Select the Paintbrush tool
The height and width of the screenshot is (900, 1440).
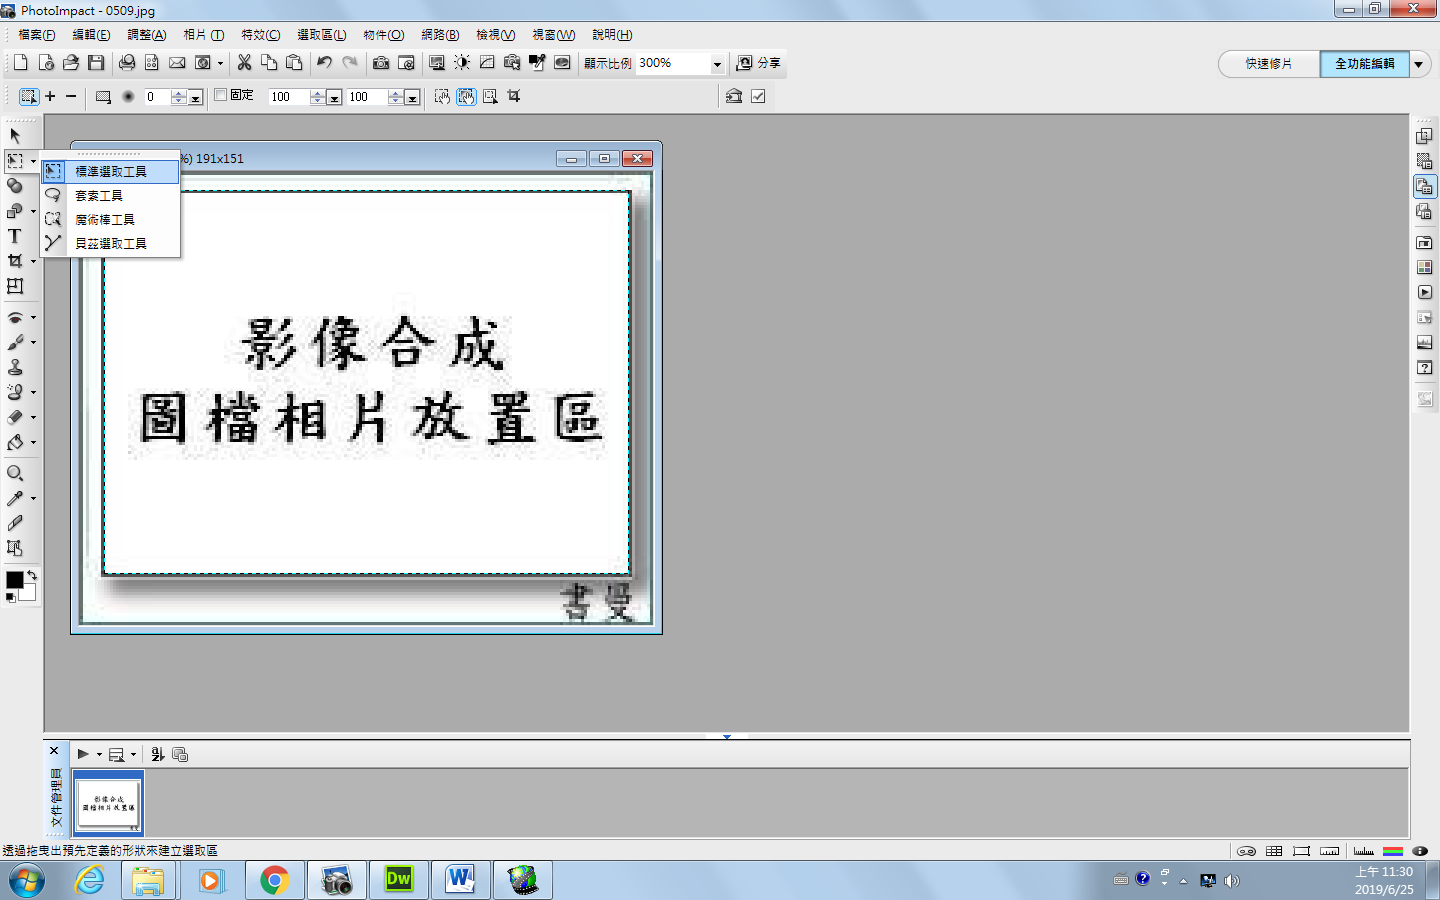click(x=15, y=342)
